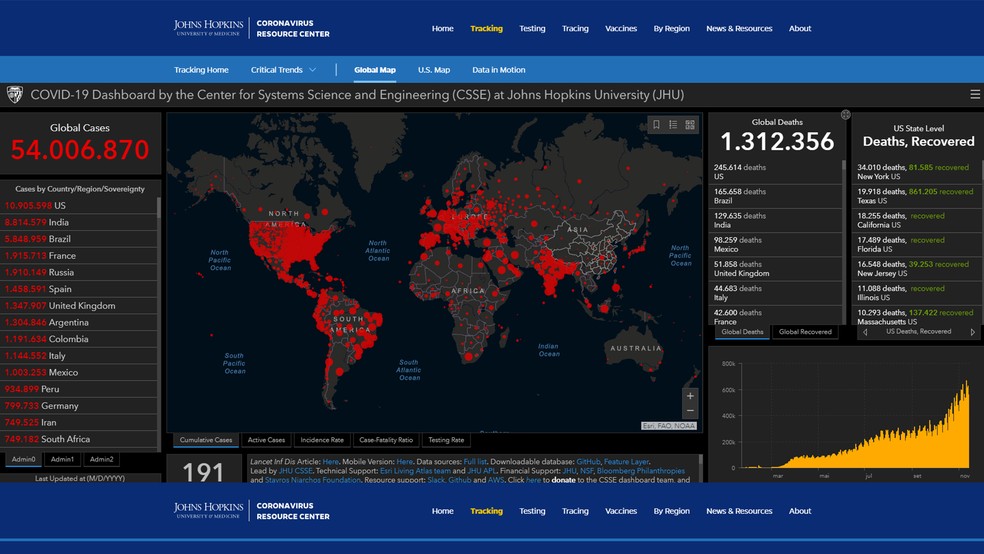
Task: Open the Feature Layer link
Action: pyautogui.click(x=626, y=462)
